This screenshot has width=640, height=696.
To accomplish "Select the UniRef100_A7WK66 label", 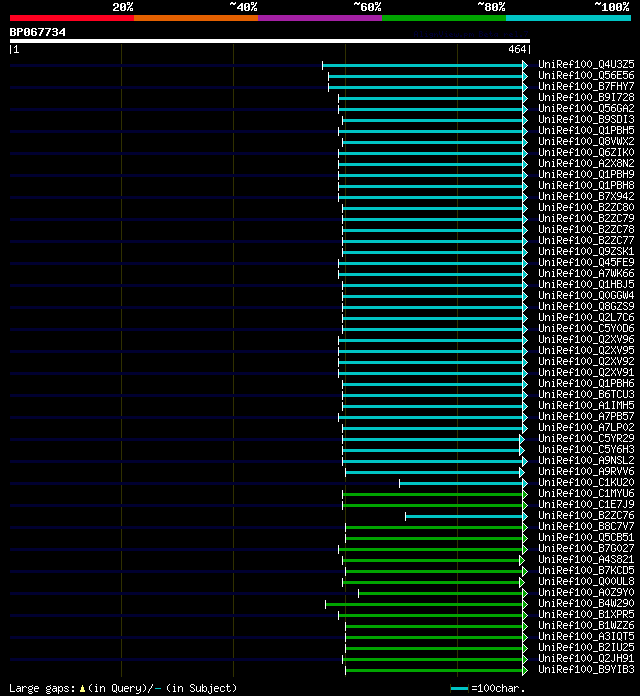I will 586,273.
